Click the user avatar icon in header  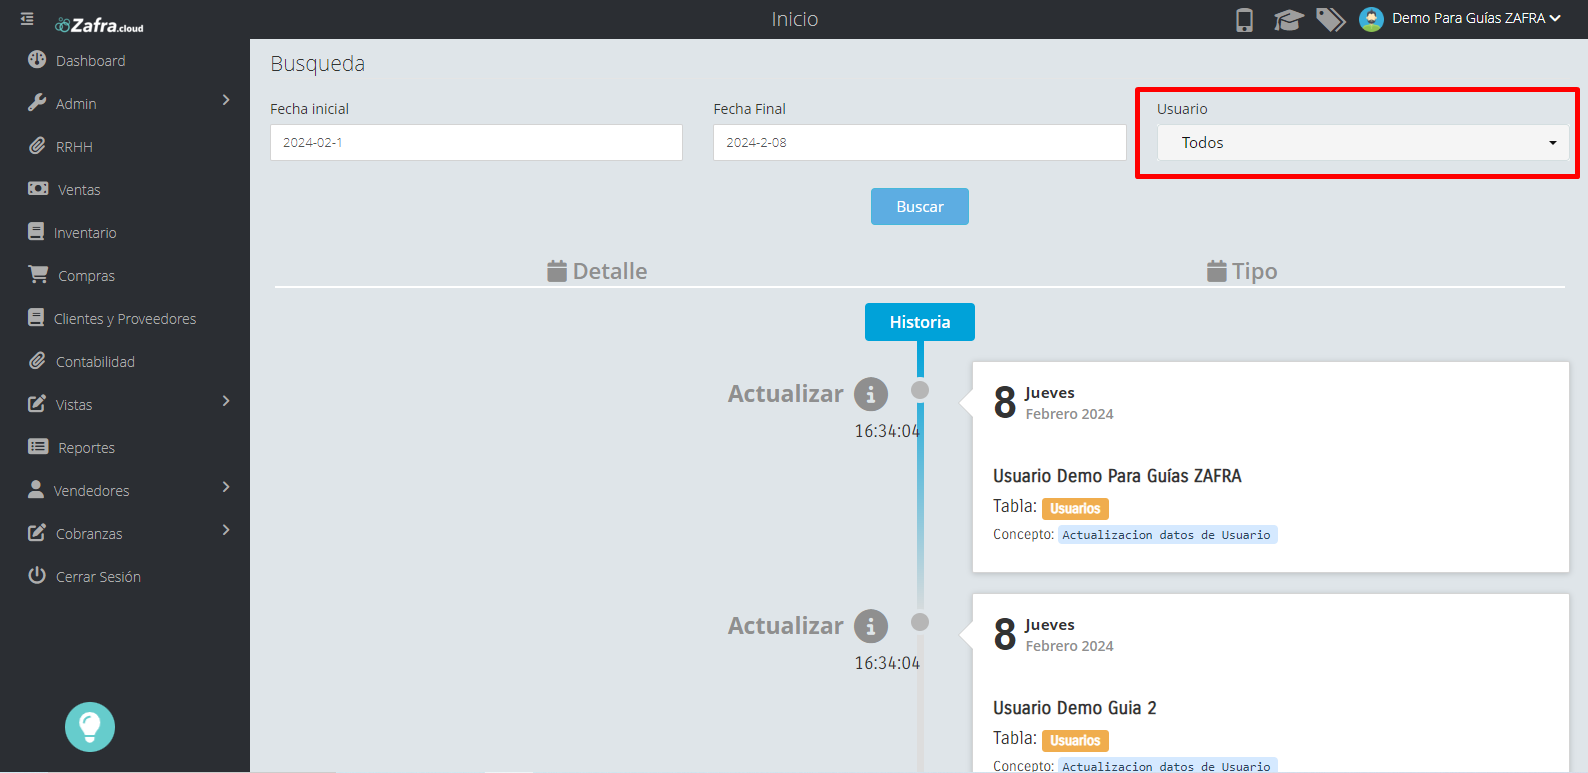(1371, 19)
